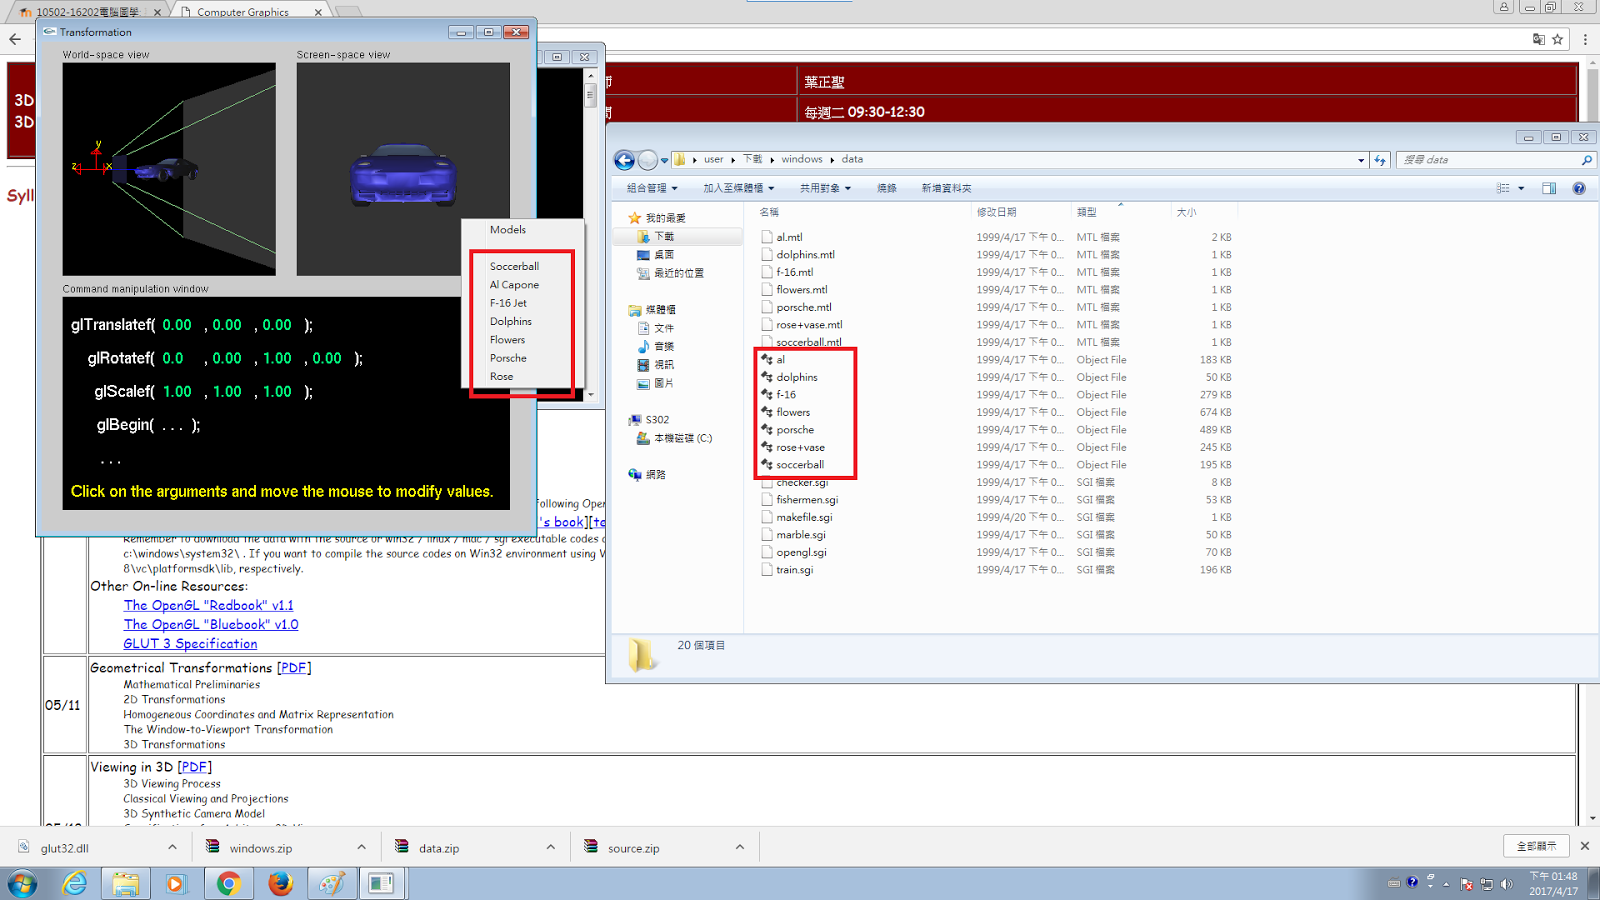Open the Explorer help question mark
The height and width of the screenshot is (900, 1600).
(1579, 188)
